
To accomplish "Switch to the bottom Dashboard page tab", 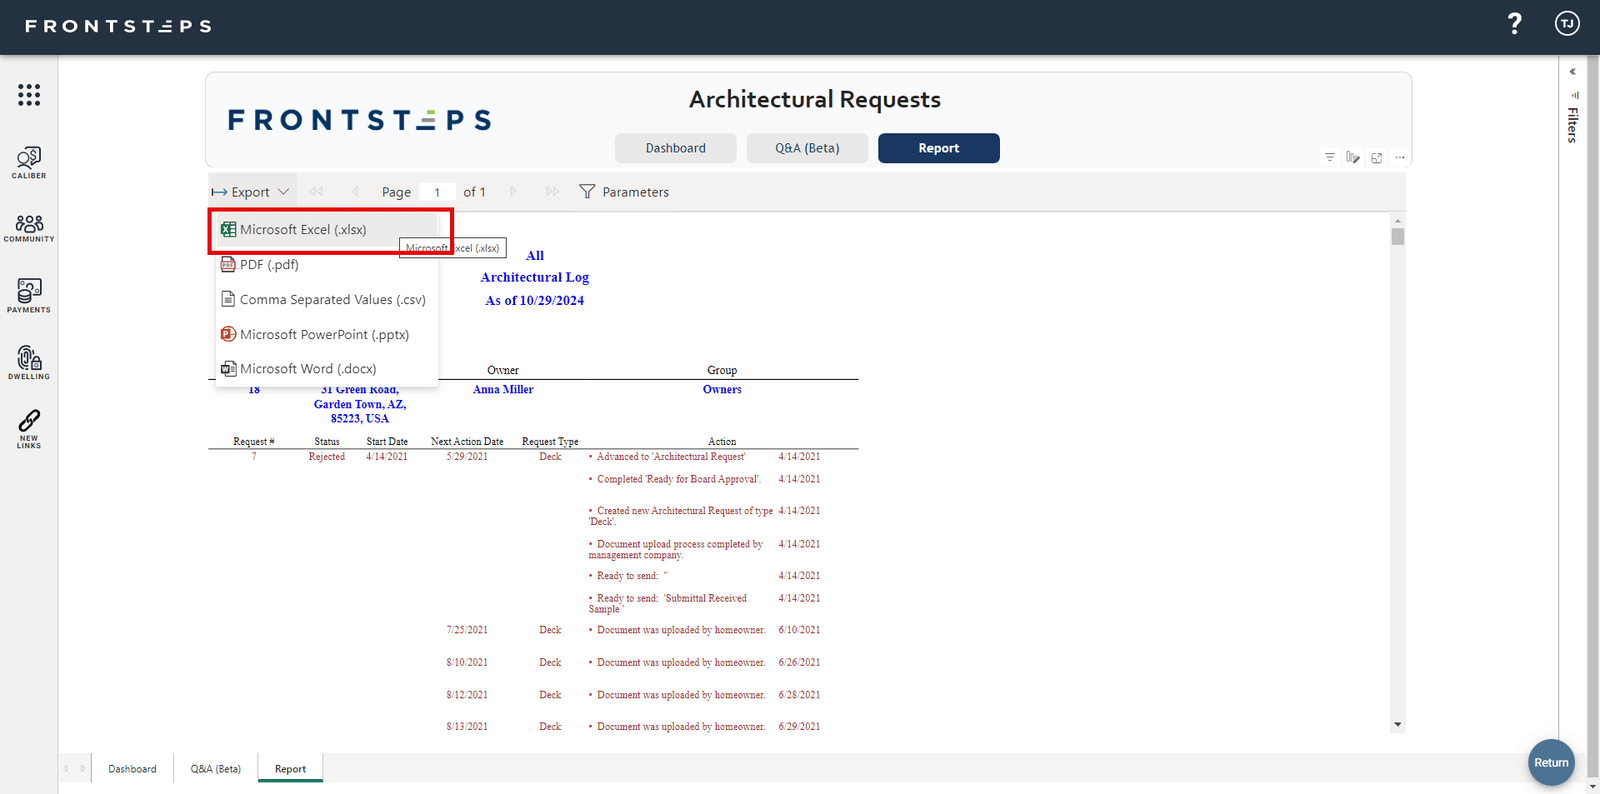I will (x=133, y=769).
